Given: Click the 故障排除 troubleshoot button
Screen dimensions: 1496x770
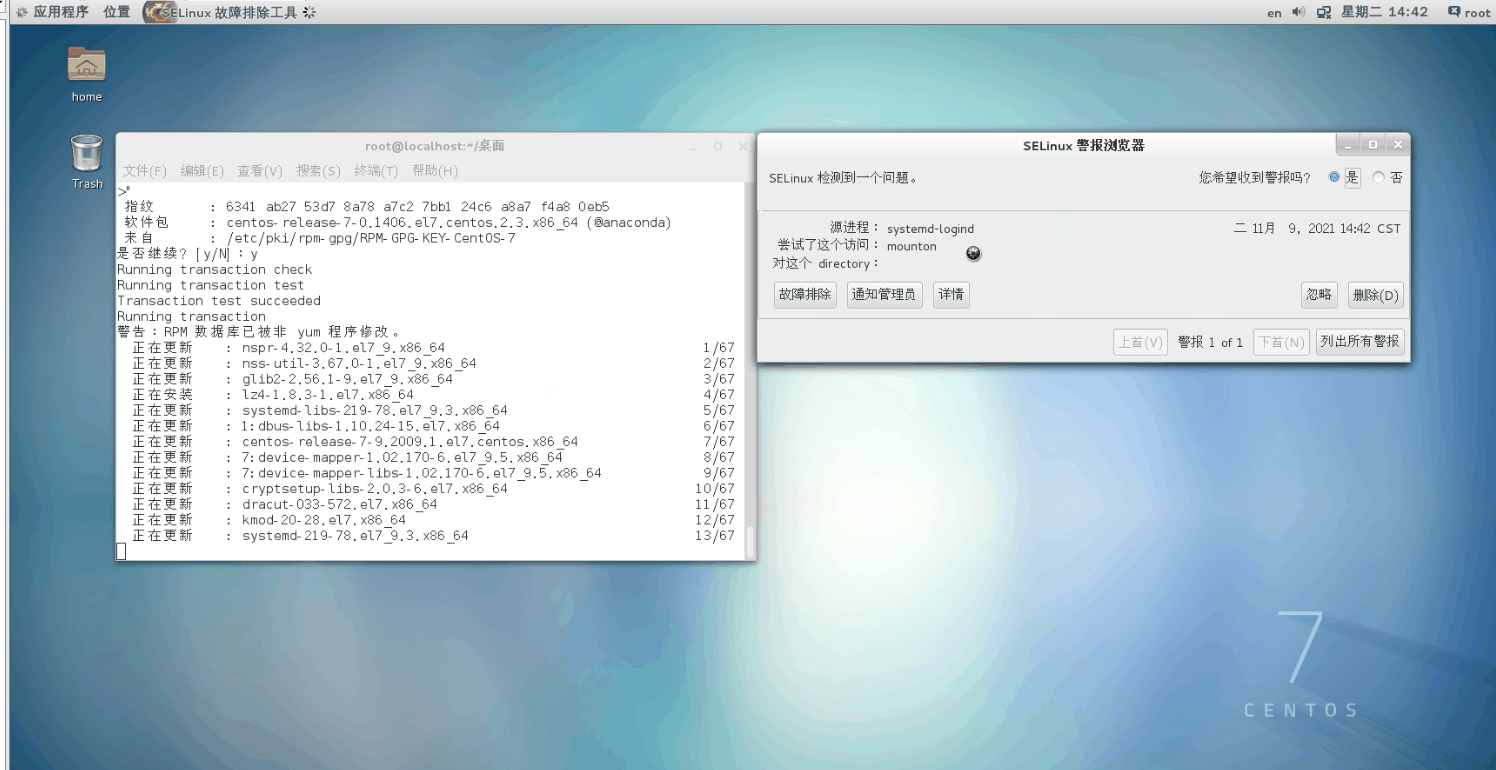Looking at the screenshot, I should tap(805, 295).
